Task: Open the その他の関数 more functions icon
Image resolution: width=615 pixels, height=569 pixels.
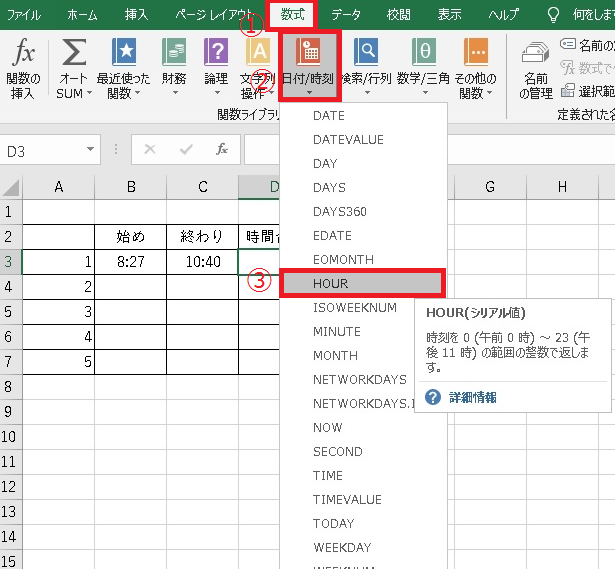Action: click(x=476, y=52)
